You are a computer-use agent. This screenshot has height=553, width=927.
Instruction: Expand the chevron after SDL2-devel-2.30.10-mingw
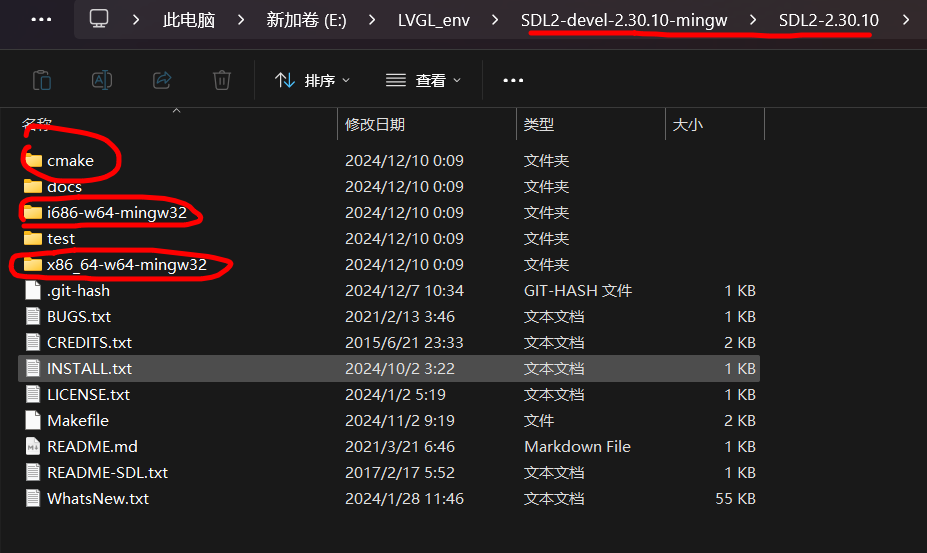click(753, 20)
